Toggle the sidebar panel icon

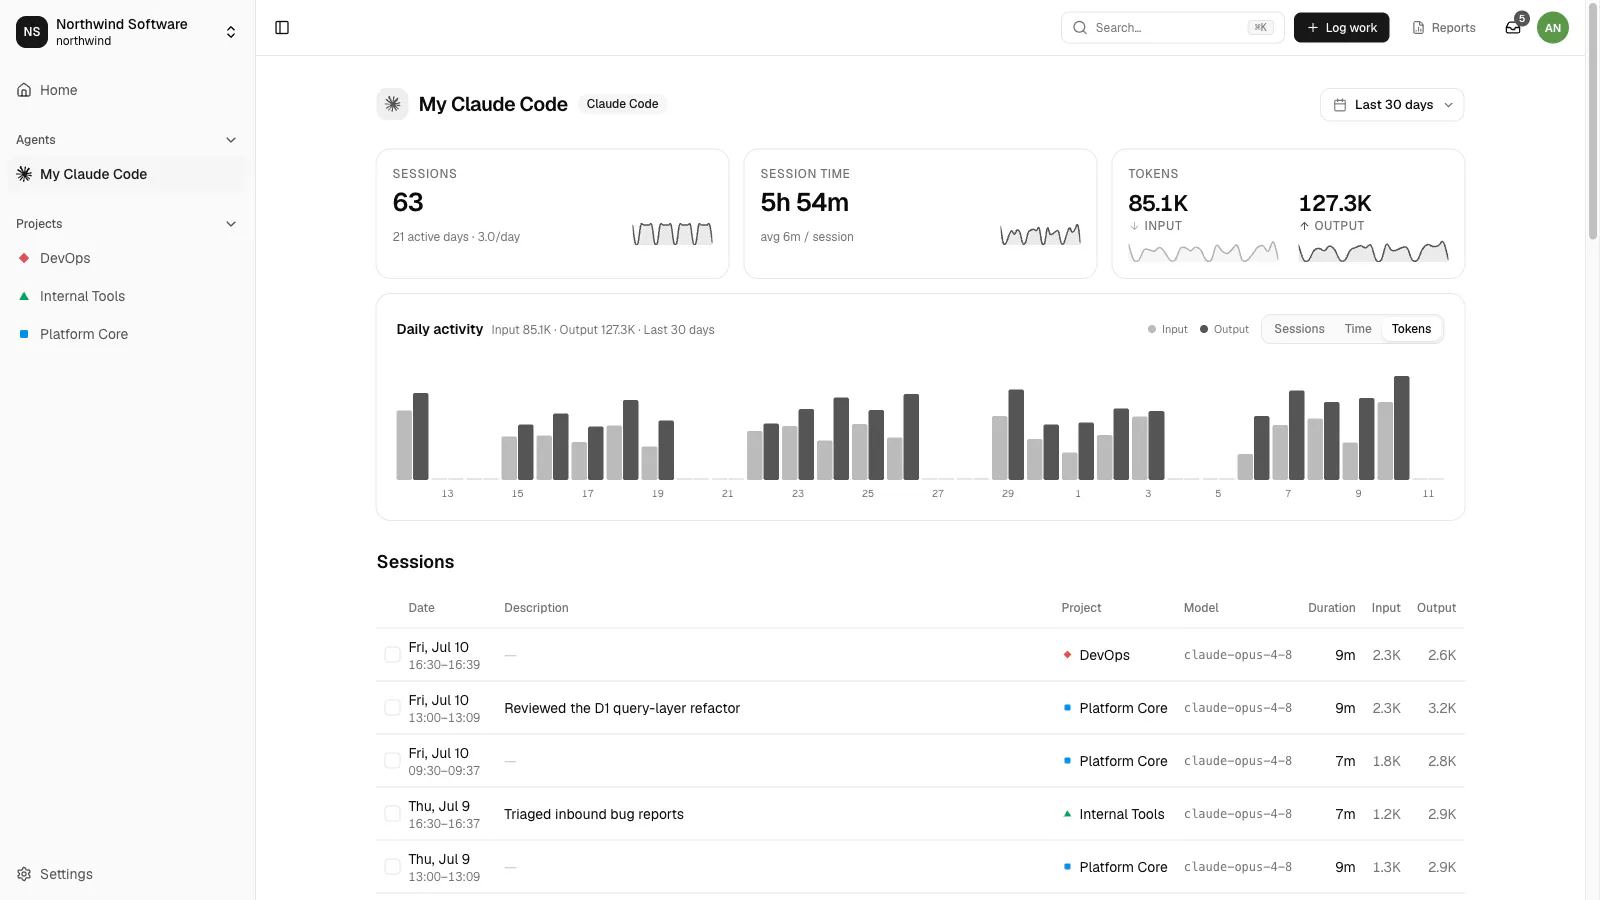coord(282,28)
